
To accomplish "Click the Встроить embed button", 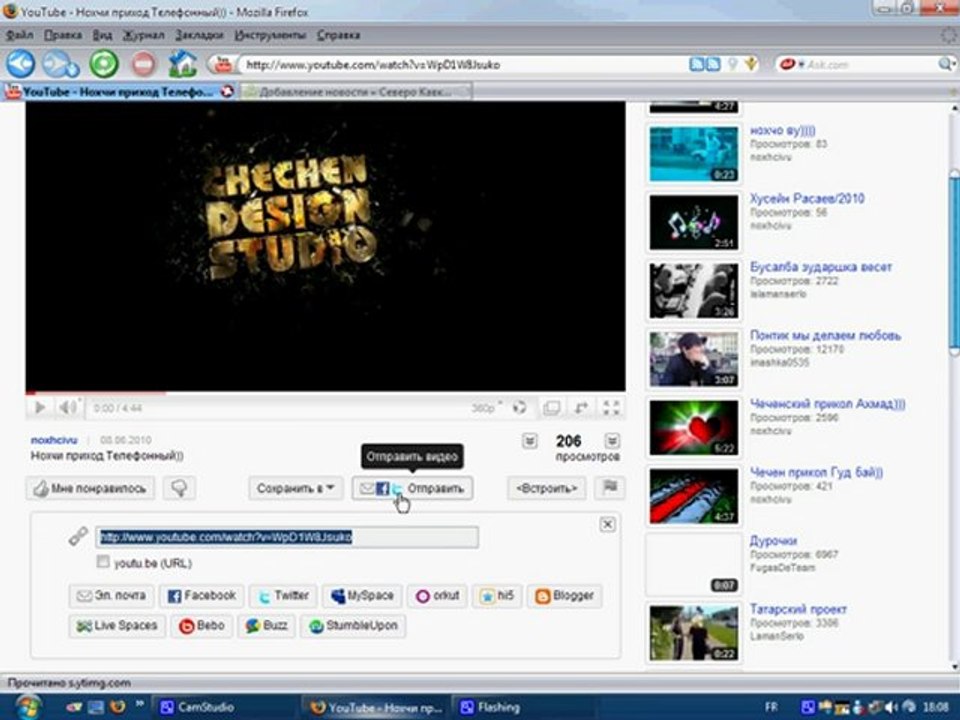I will point(546,488).
